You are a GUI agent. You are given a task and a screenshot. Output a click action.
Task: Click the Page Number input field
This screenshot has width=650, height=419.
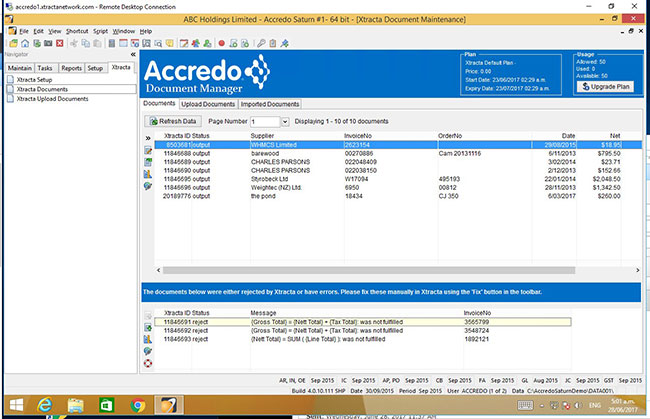click(x=265, y=121)
